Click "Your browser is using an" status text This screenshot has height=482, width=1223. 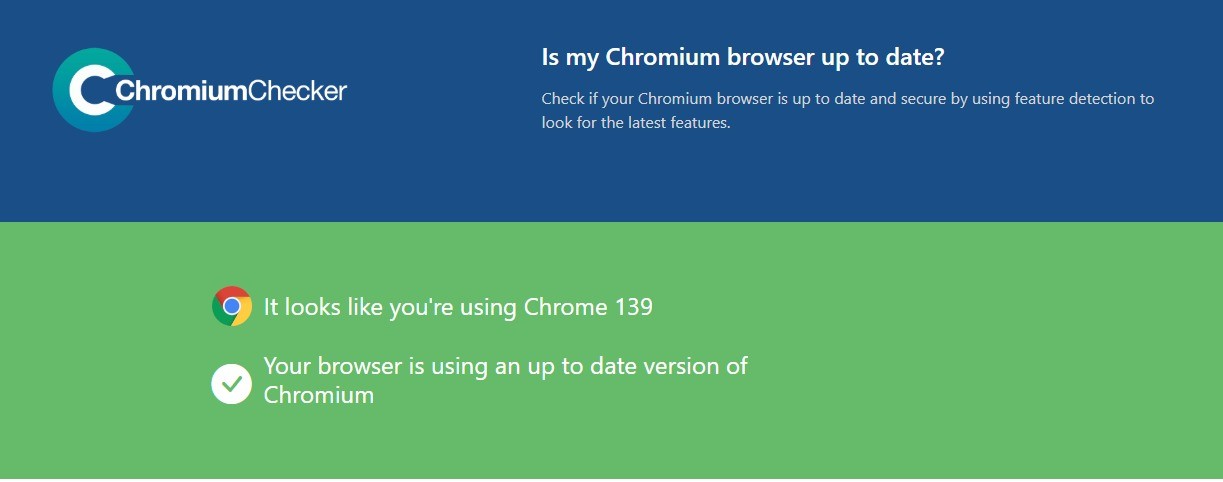[390, 366]
